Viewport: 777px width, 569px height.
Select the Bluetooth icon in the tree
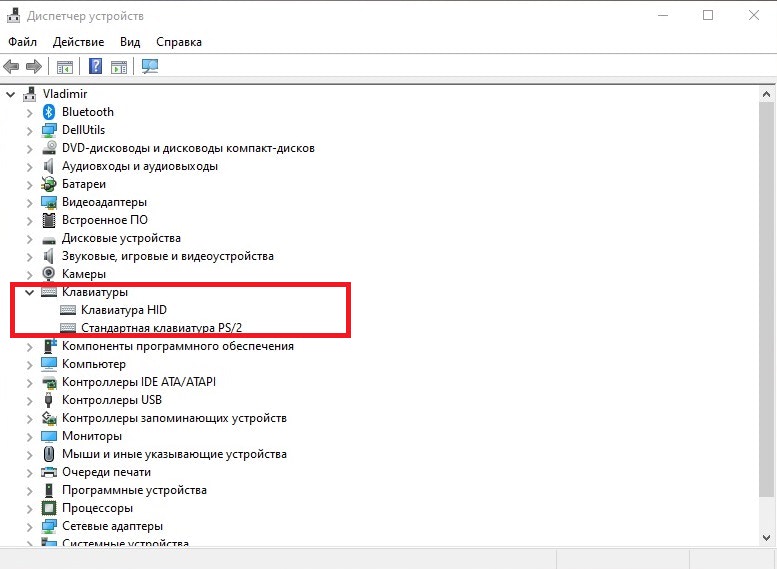click(49, 112)
